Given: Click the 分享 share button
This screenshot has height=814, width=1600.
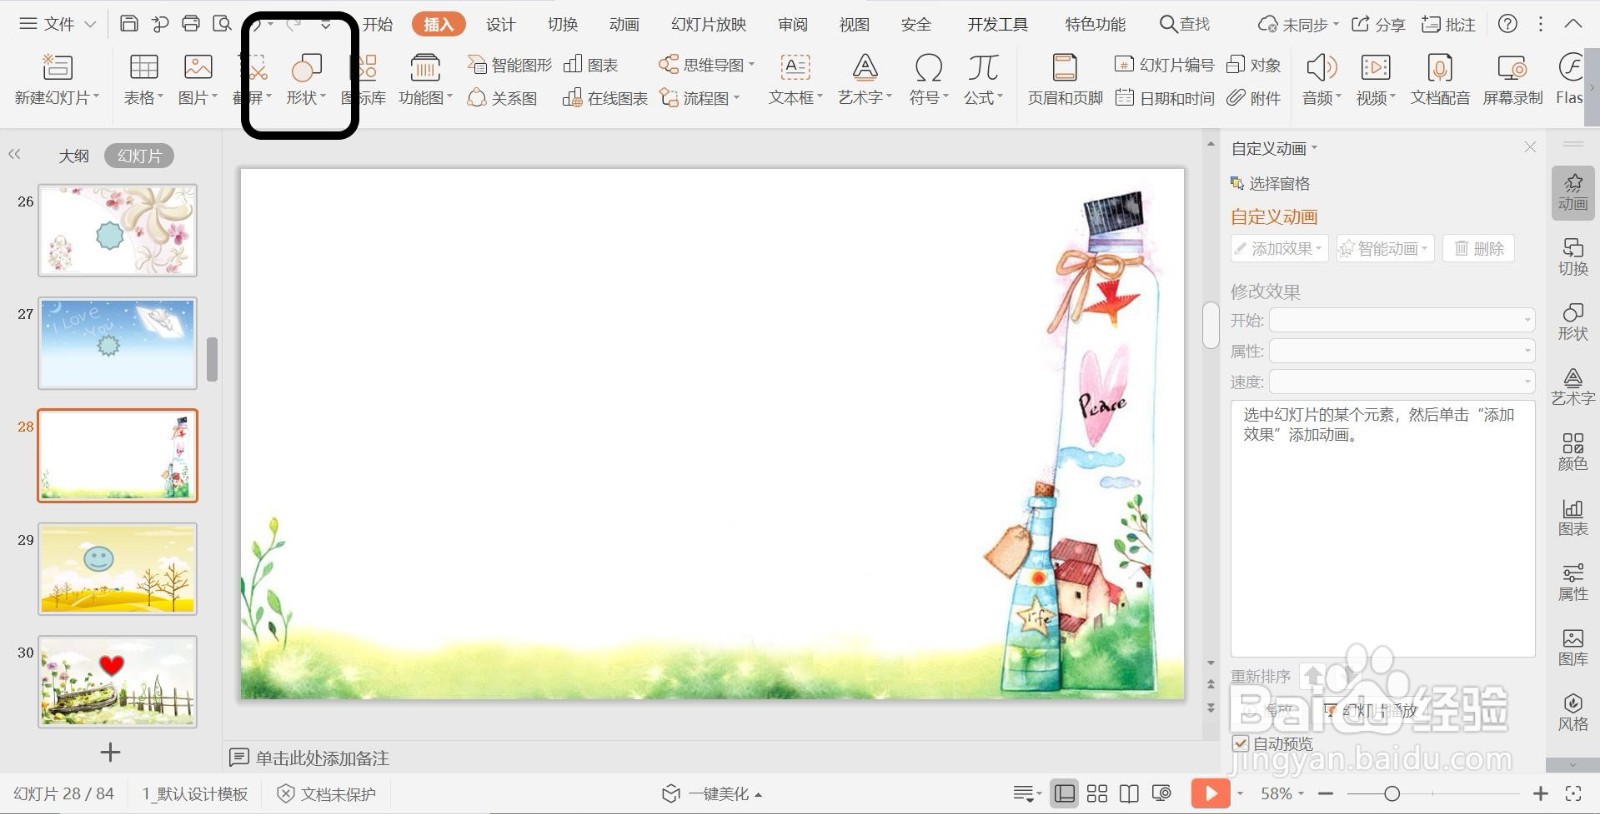Looking at the screenshot, I should pos(1378,24).
